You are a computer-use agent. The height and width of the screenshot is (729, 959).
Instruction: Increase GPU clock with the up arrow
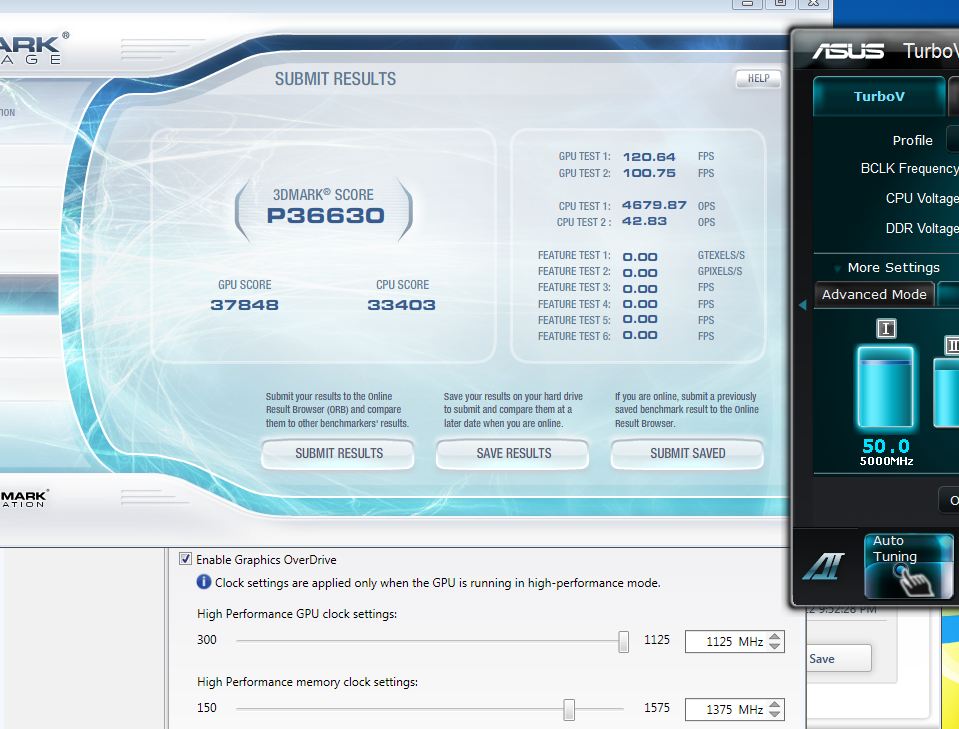click(x=775, y=636)
